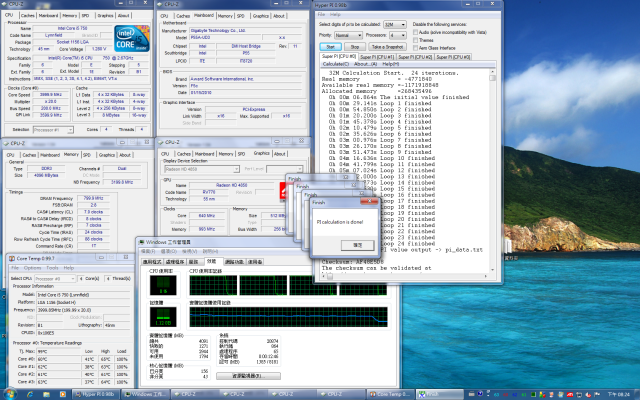The width and height of the screenshot is (640, 400).
Task: Open the Windows Start orb
Action: [x=10, y=394]
